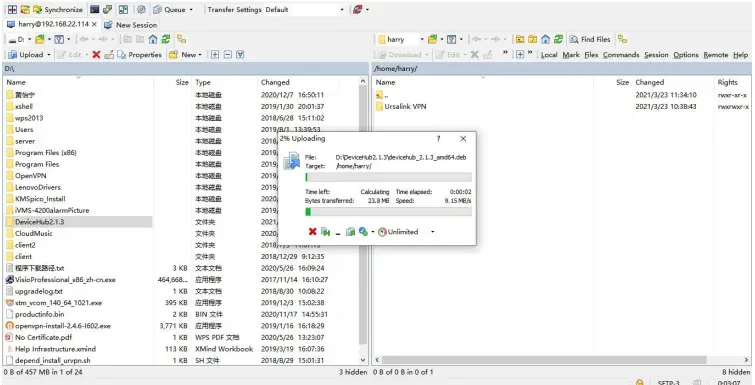
Task: Open the Session menu
Action: click(x=656, y=55)
